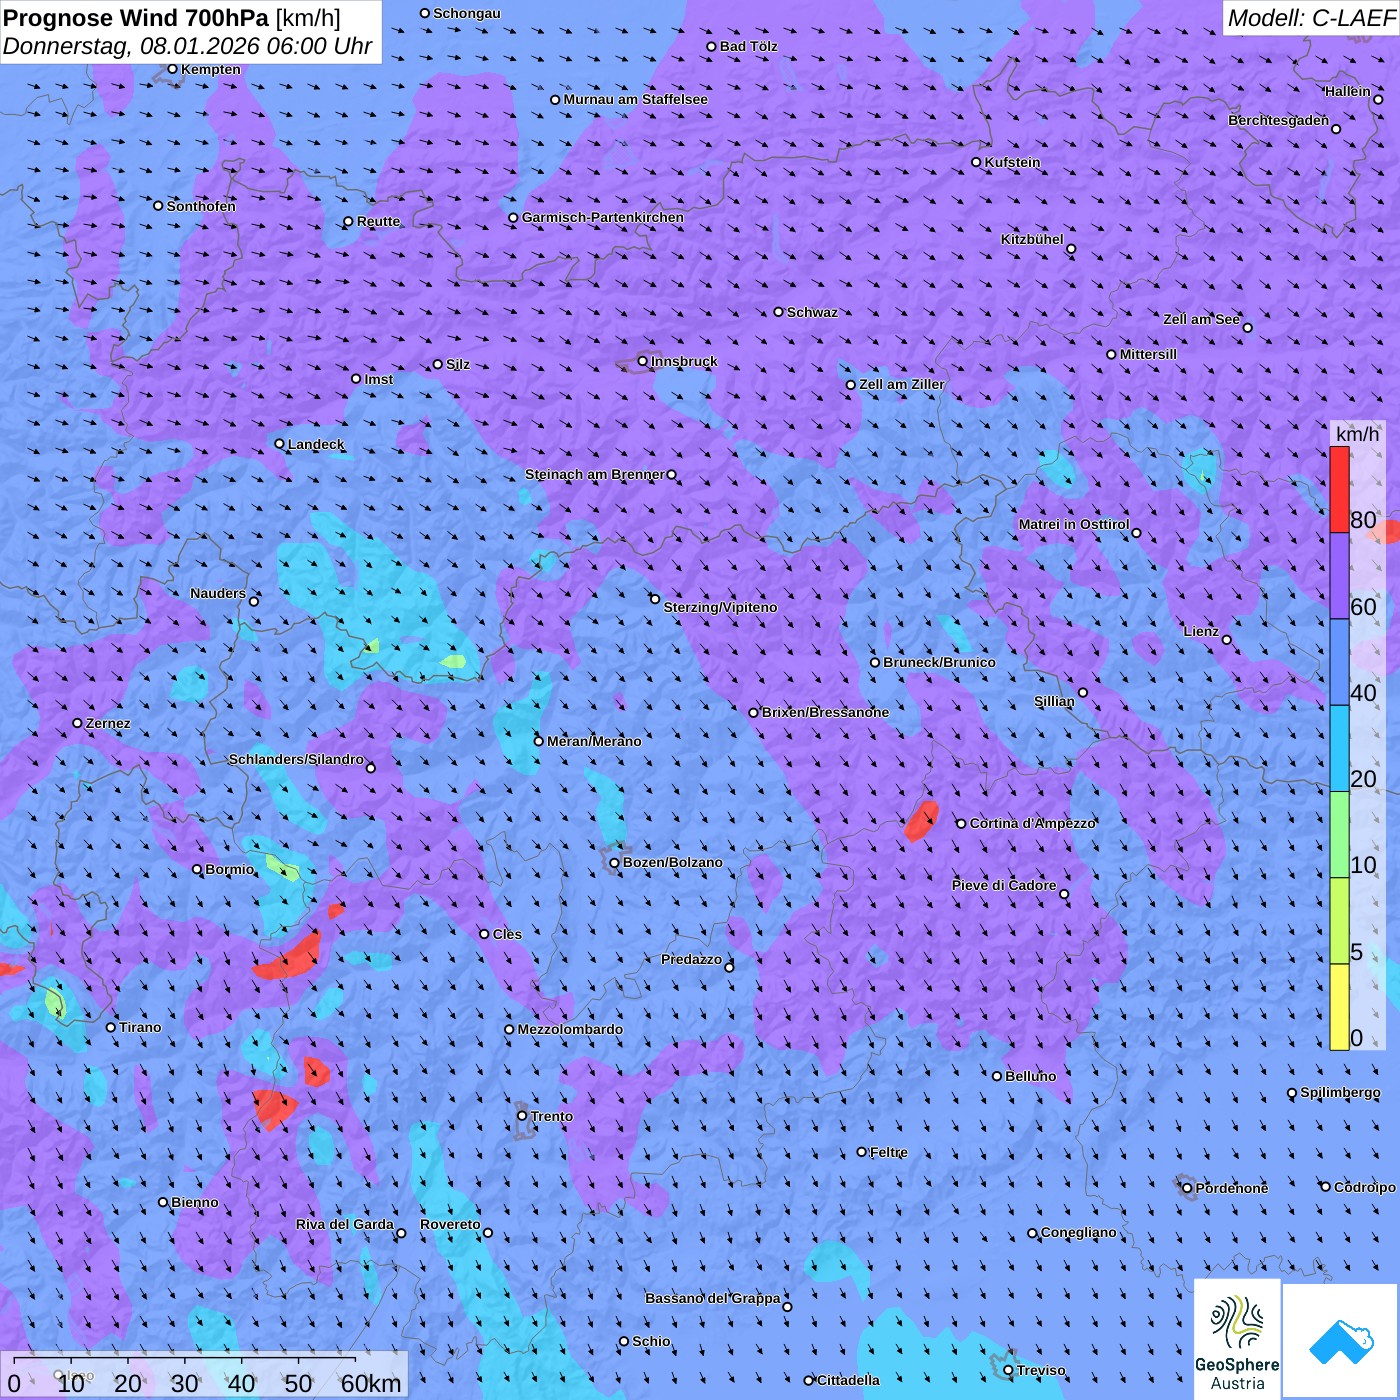Click the Steinach am Brenner label
The height and width of the screenshot is (1400, 1400).
(x=595, y=474)
